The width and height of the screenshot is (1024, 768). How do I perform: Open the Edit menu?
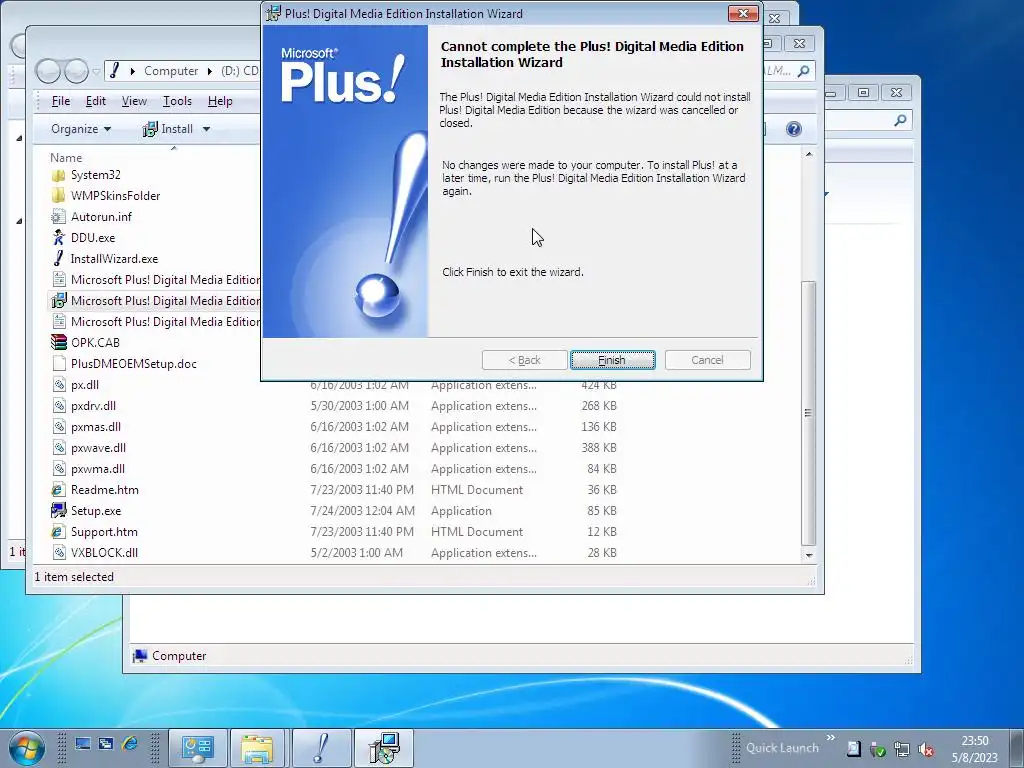pyautogui.click(x=95, y=101)
